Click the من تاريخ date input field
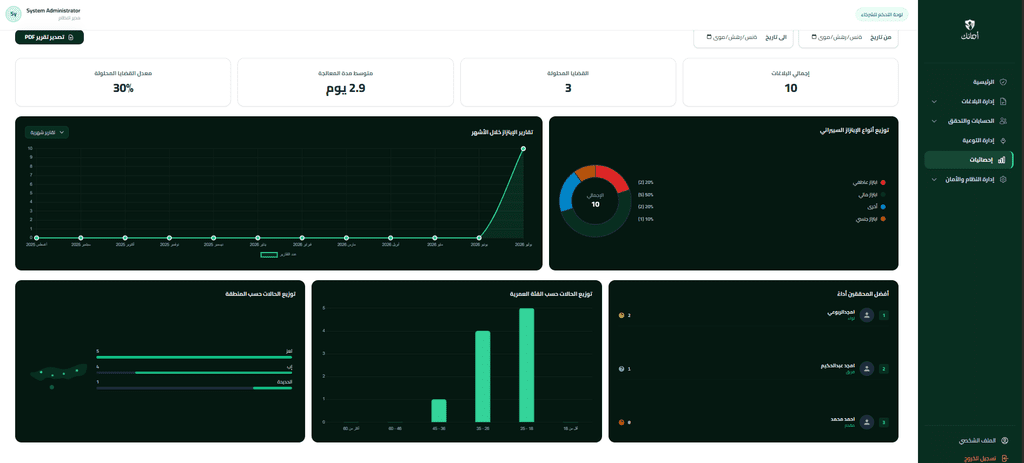Viewport: 1024px width, 463px height. click(848, 37)
